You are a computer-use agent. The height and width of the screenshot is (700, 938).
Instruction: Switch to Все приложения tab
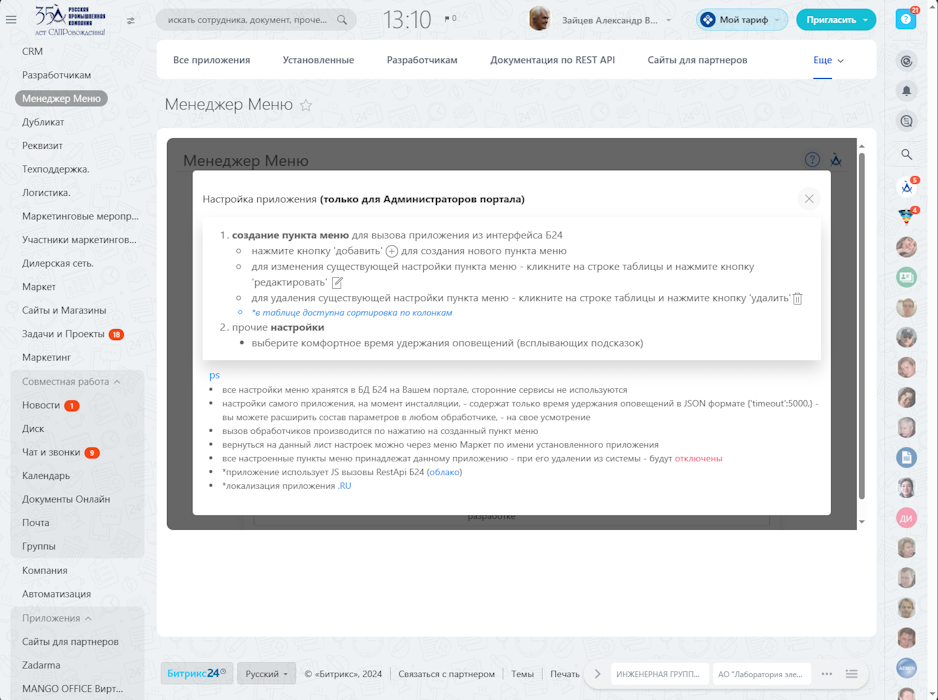pos(211,60)
